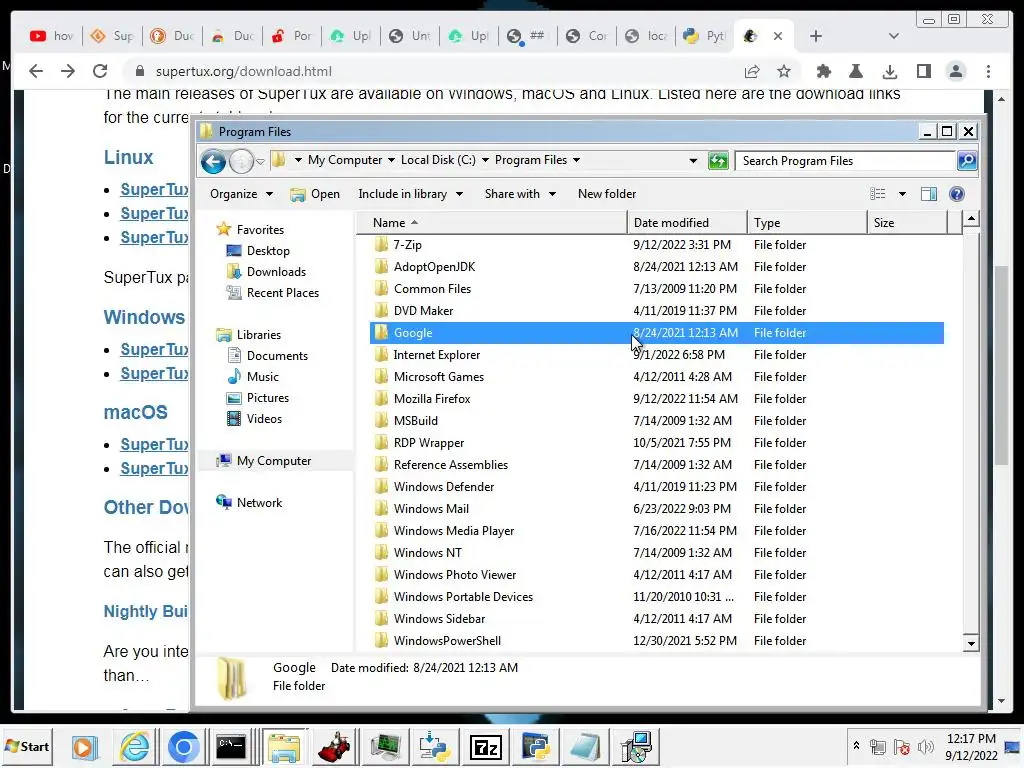Open Internet Explorer from the taskbar

click(135, 746)
